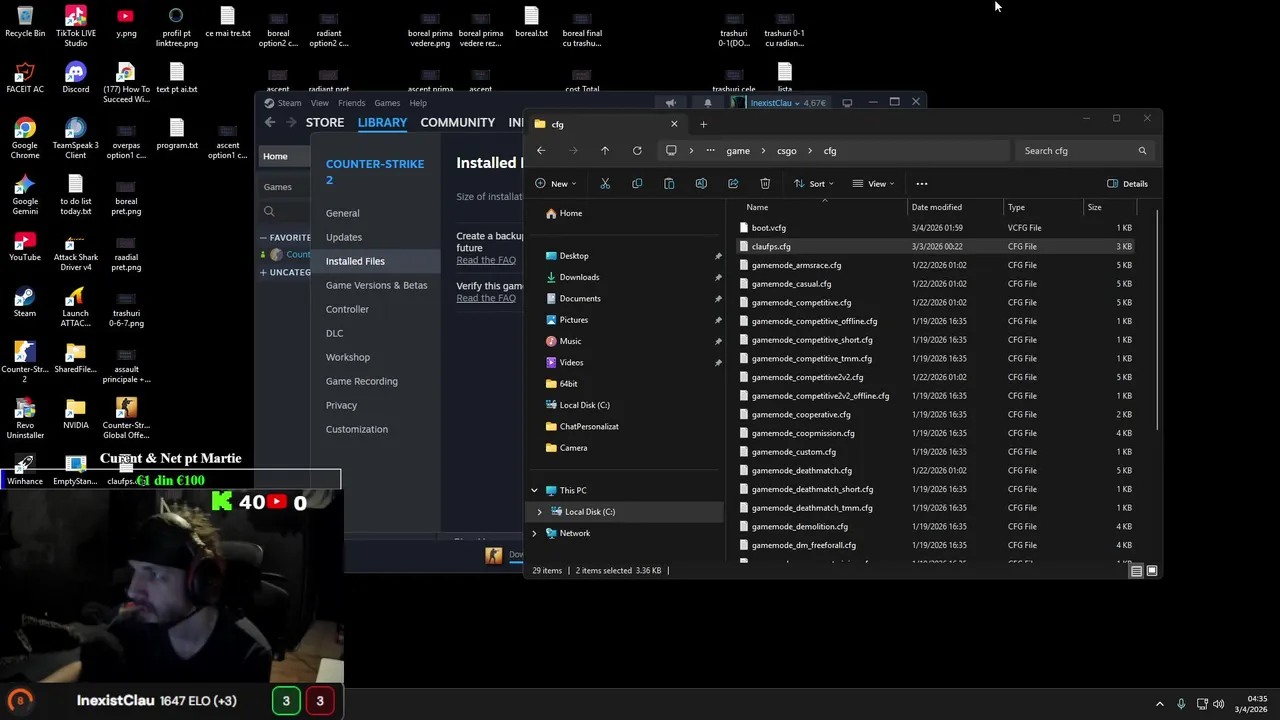Click the Paste icon in Explorer toolbar
This screenshot has width=1280, height=720.
coord(669,184)
